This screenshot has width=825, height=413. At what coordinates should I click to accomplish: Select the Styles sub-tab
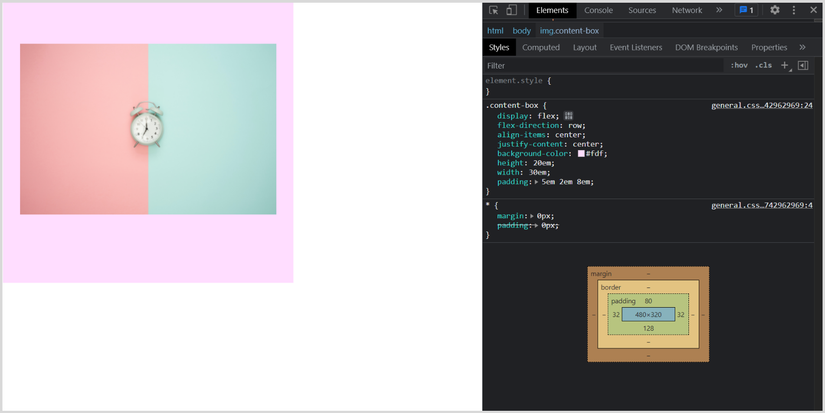tap(499, 47)
